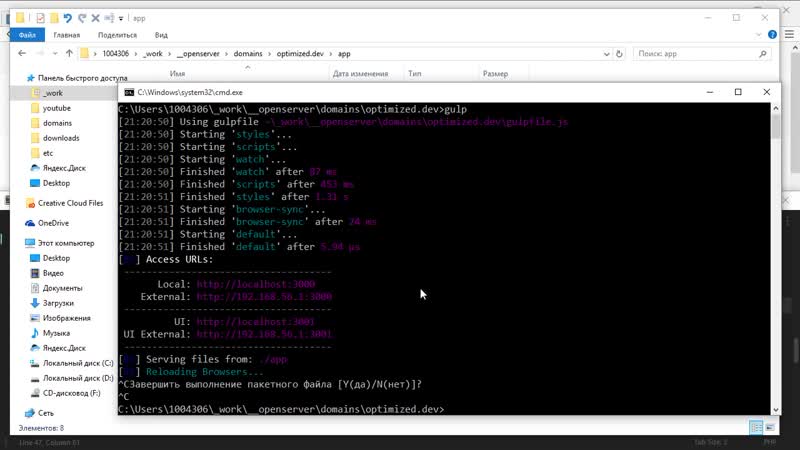Screen dimensions: 800x450
Task: Refresh the Explorer folder view
Action: [619, 54]
